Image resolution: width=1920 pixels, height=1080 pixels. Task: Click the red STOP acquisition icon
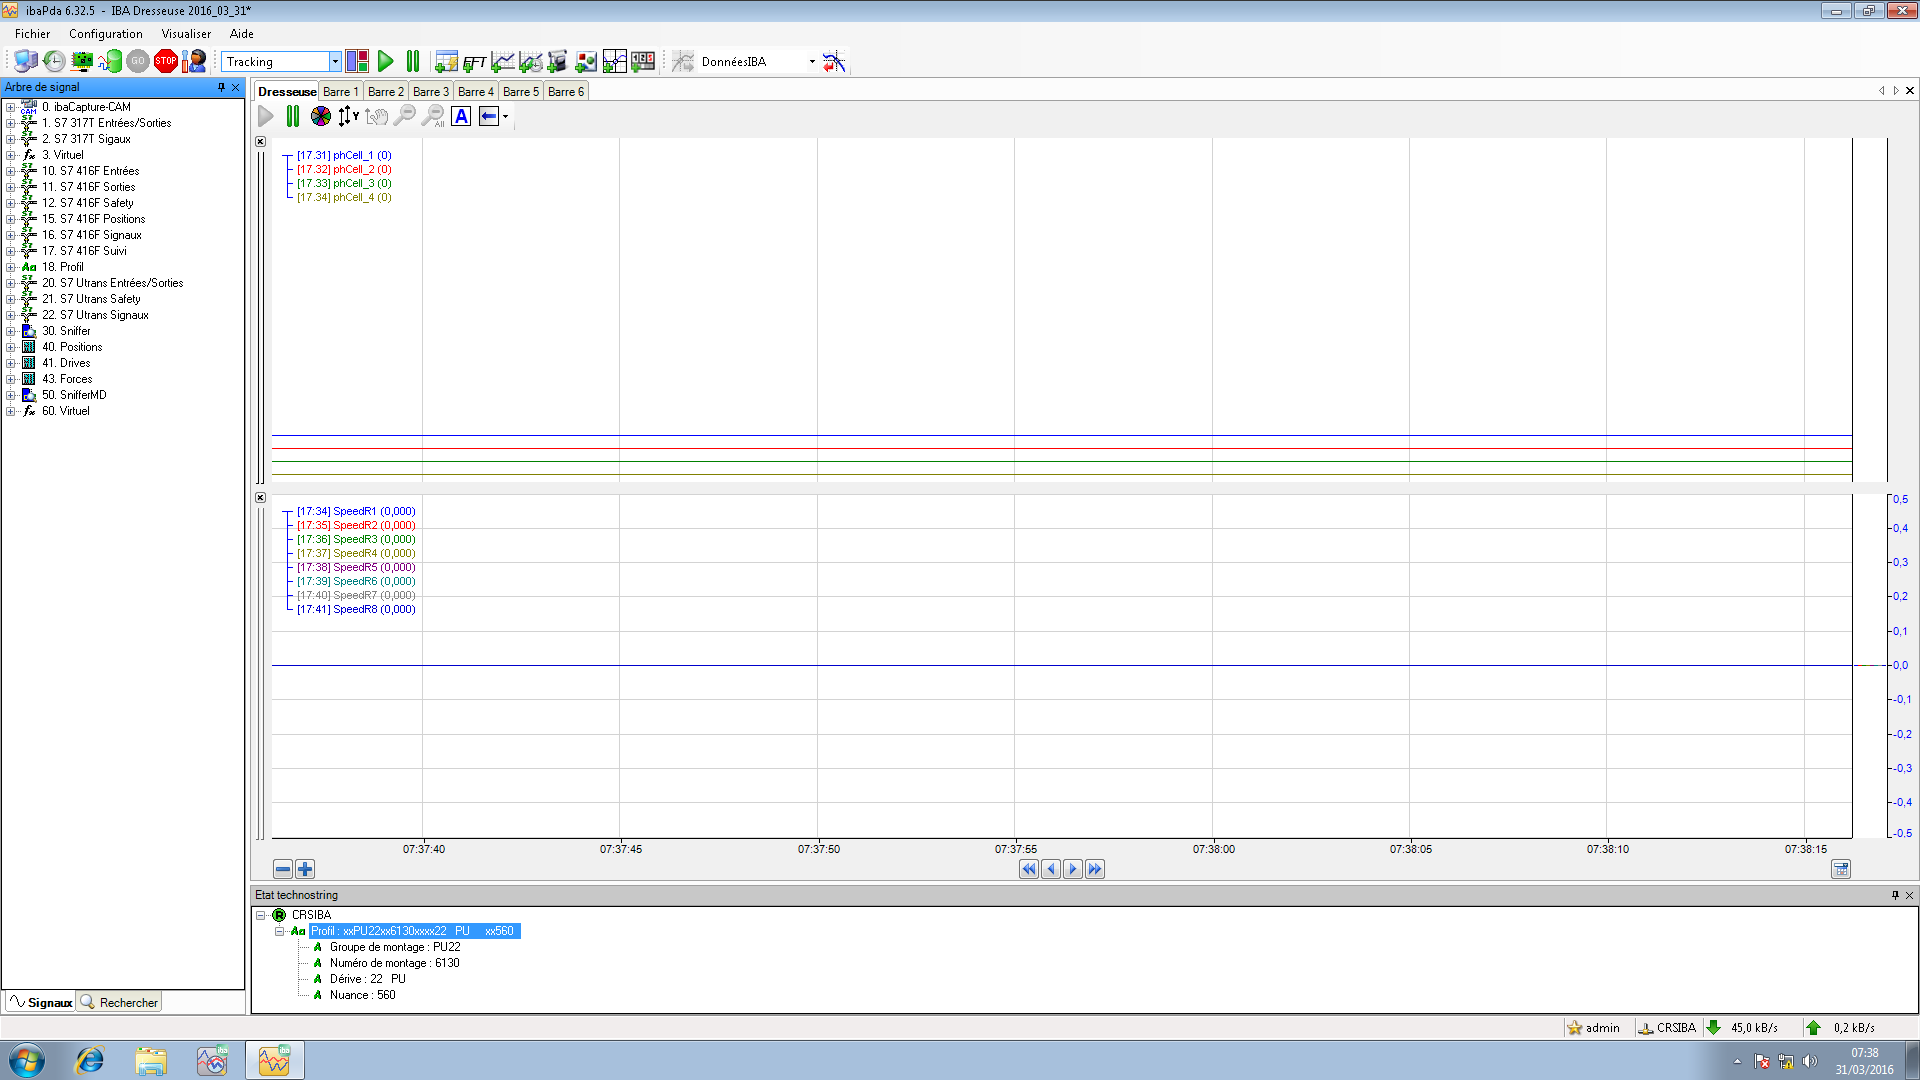(166, 62)
